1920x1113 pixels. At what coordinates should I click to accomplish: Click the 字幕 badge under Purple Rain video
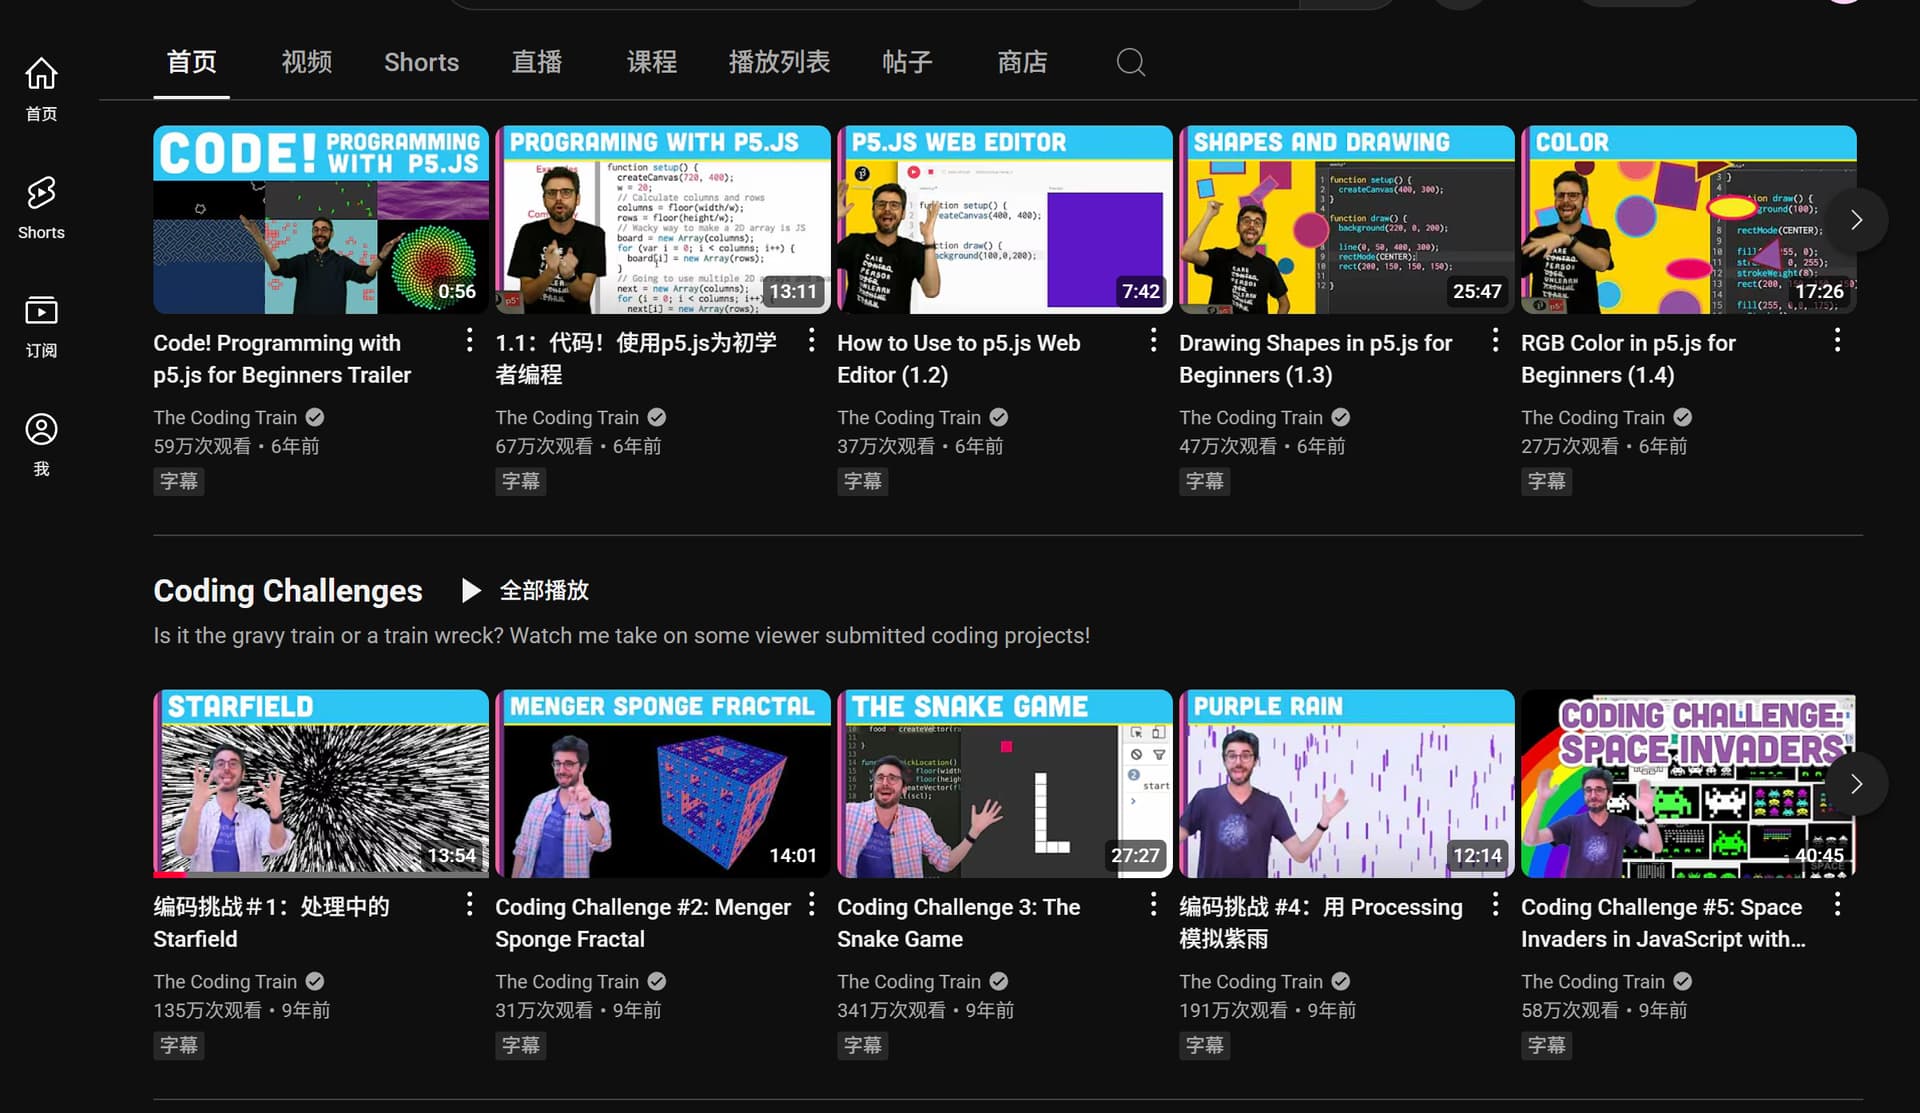click(1204, 1045)
